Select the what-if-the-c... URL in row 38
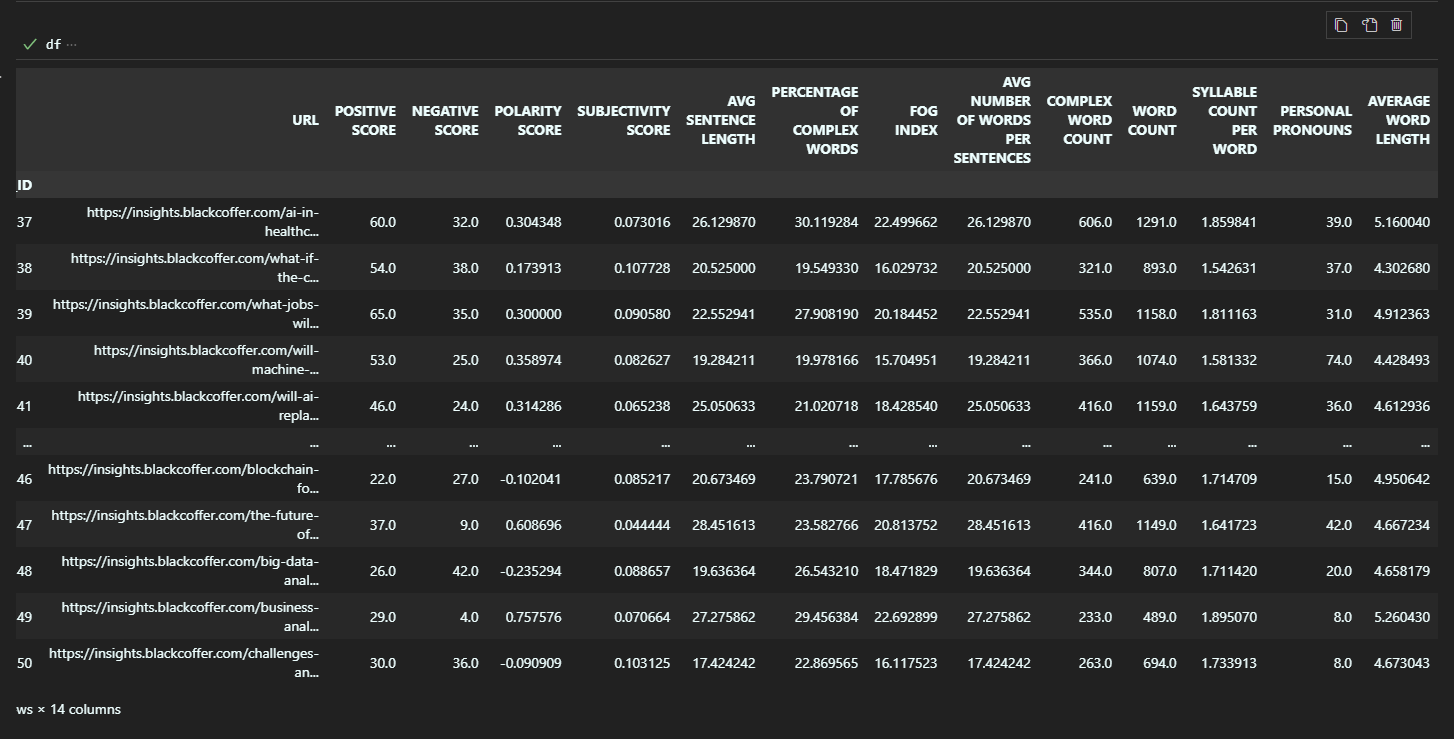 tap(195, 268)
